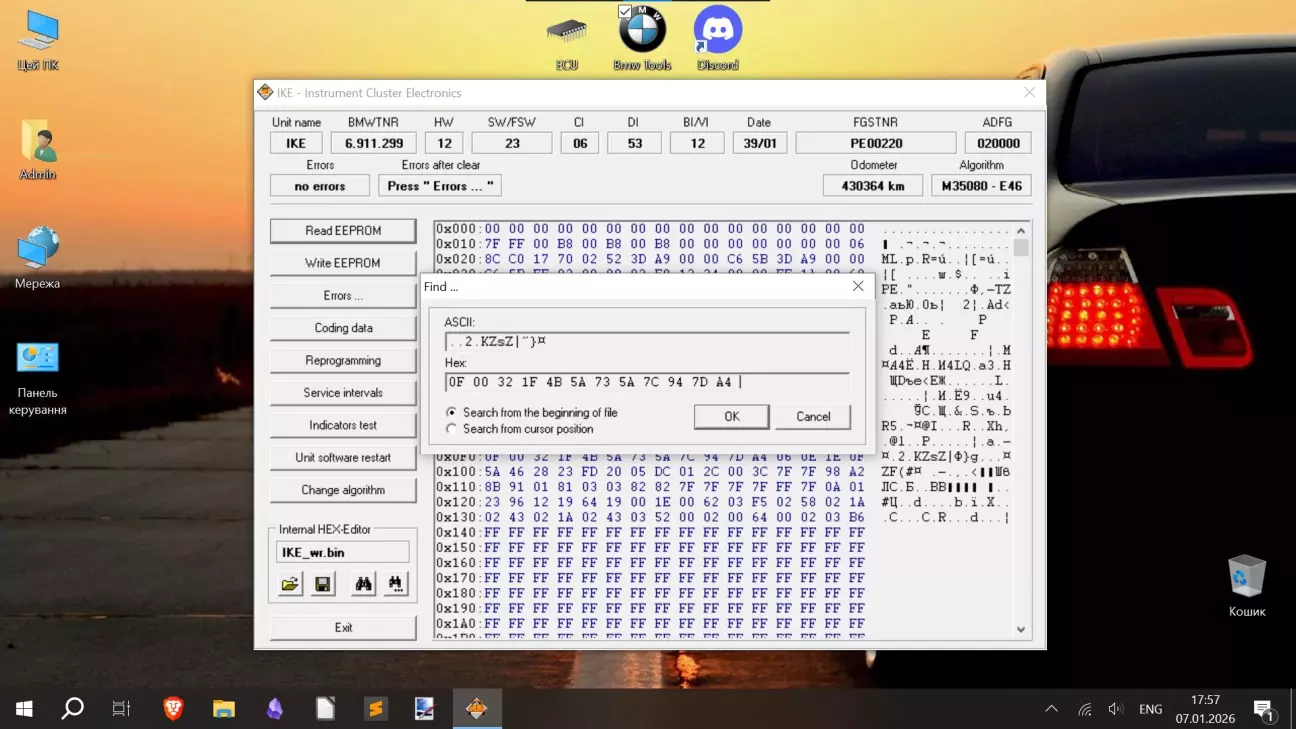Click the hex view scroll down arrow
Image resolution: width=1296 pixels, height=729 pixels.
click(1021, 629)
